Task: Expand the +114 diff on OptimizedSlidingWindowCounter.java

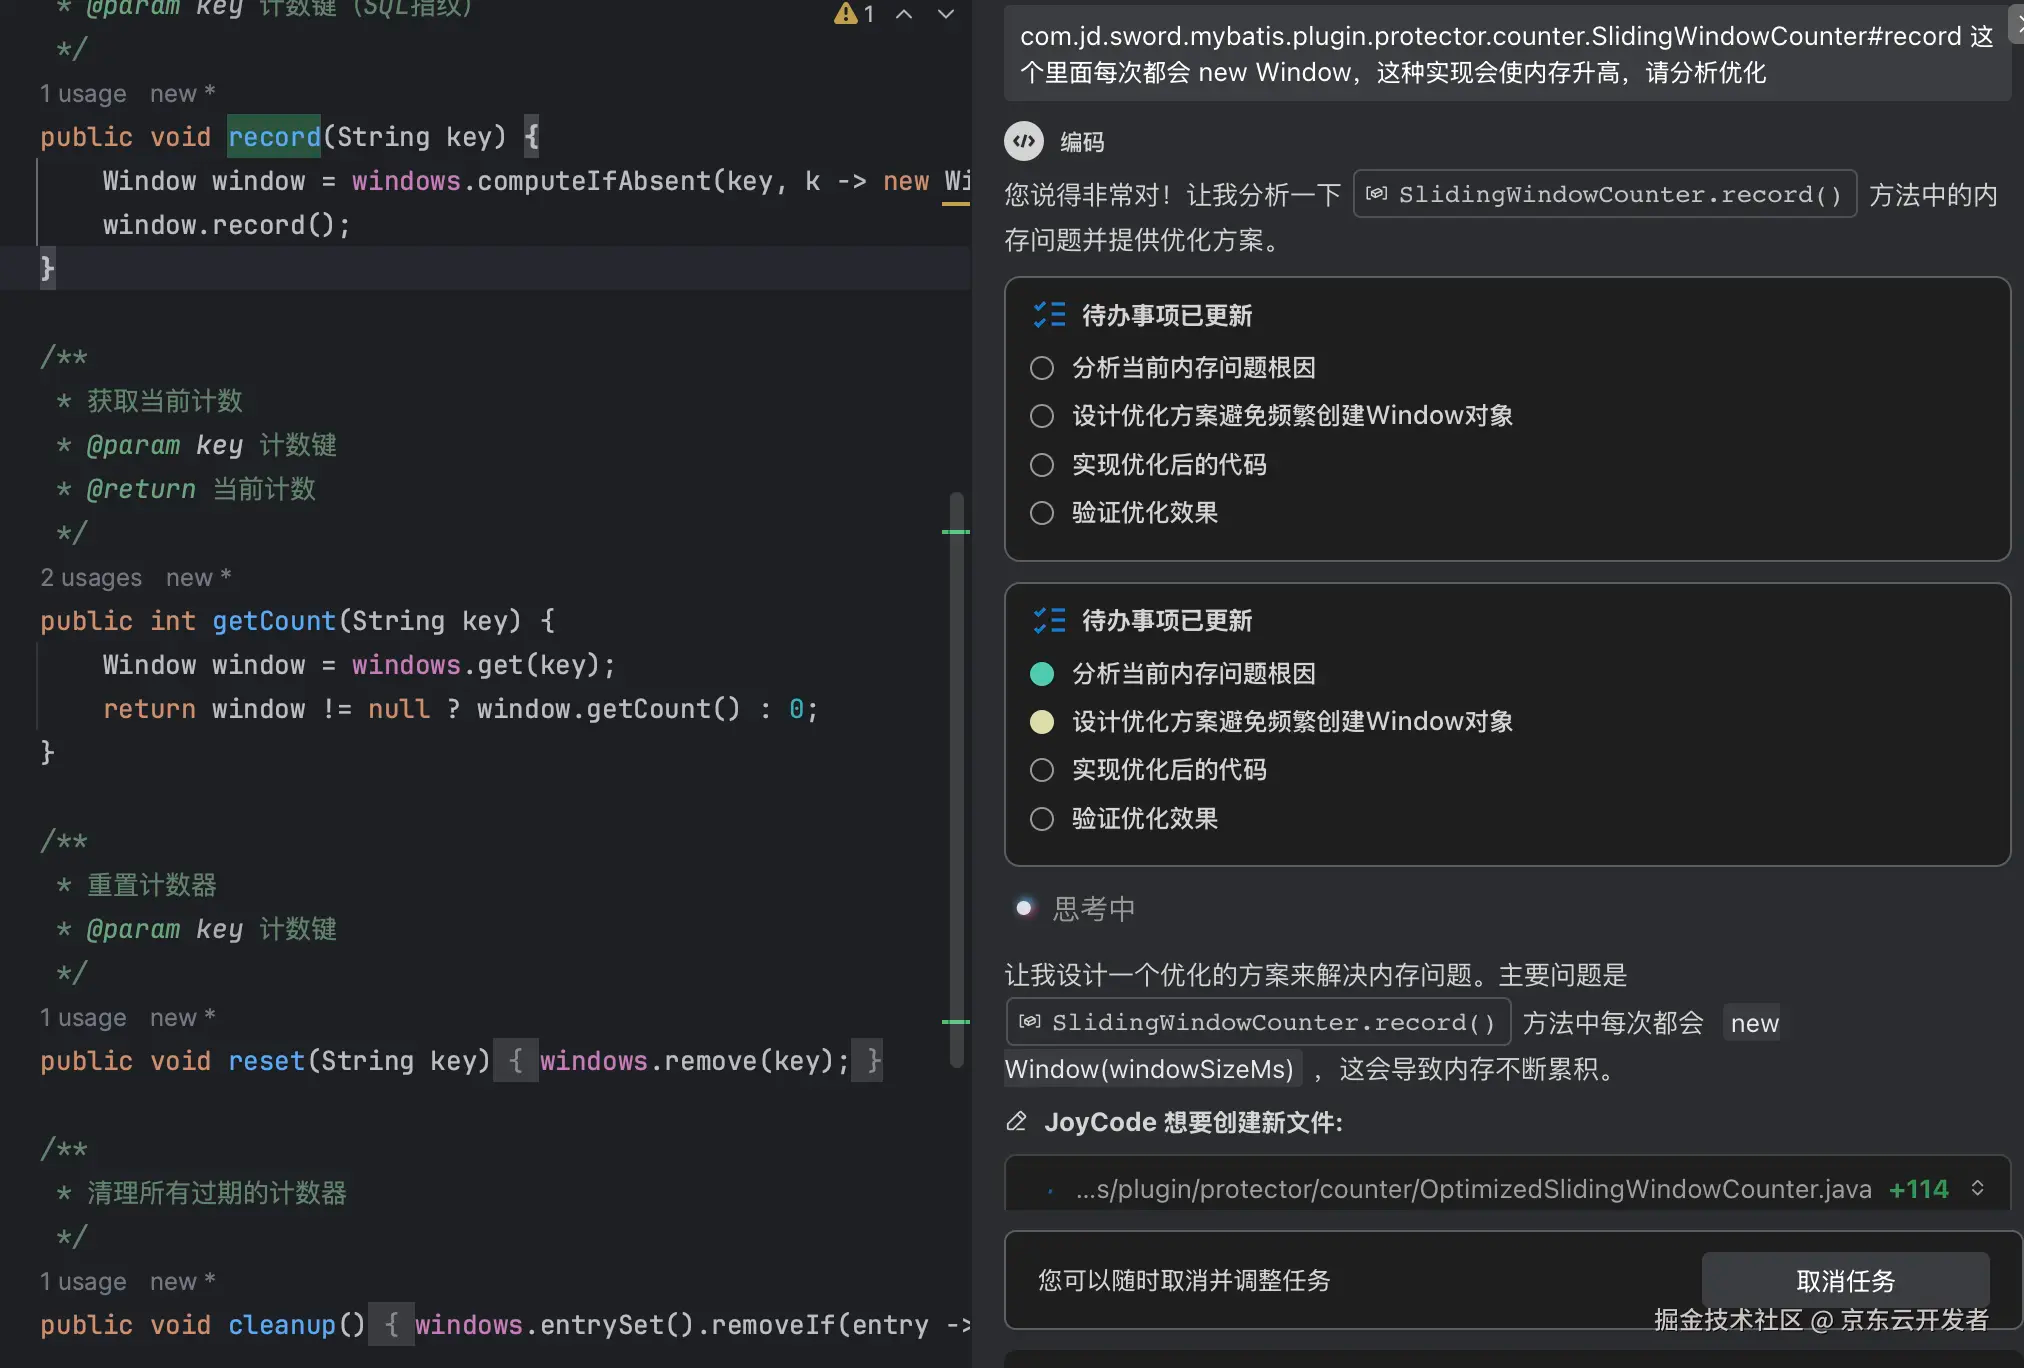Action: 1917,1189
